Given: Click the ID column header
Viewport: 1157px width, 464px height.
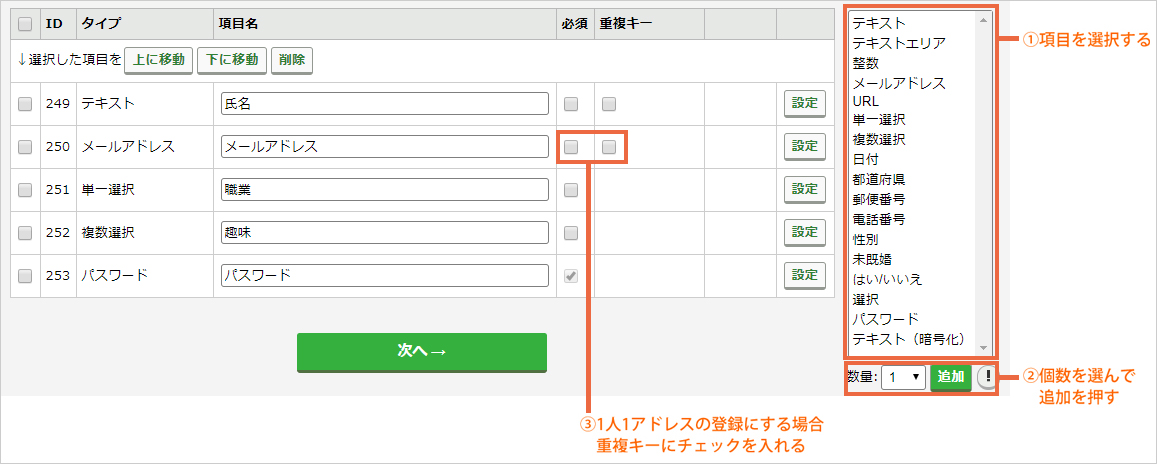Looking at the screenshot, I should point(54,23).
